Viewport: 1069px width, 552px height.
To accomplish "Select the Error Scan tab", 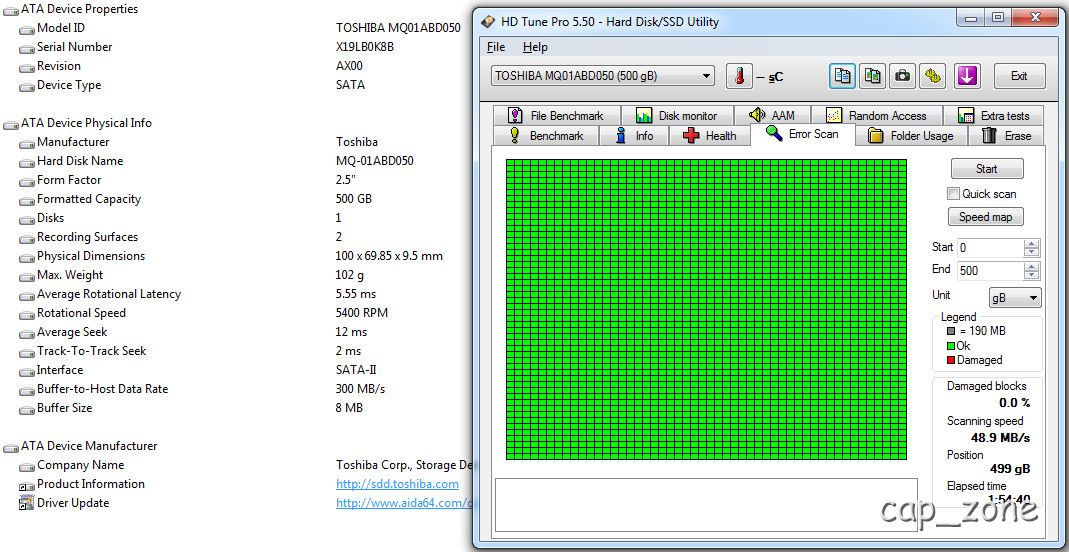I will click(802, 134).
